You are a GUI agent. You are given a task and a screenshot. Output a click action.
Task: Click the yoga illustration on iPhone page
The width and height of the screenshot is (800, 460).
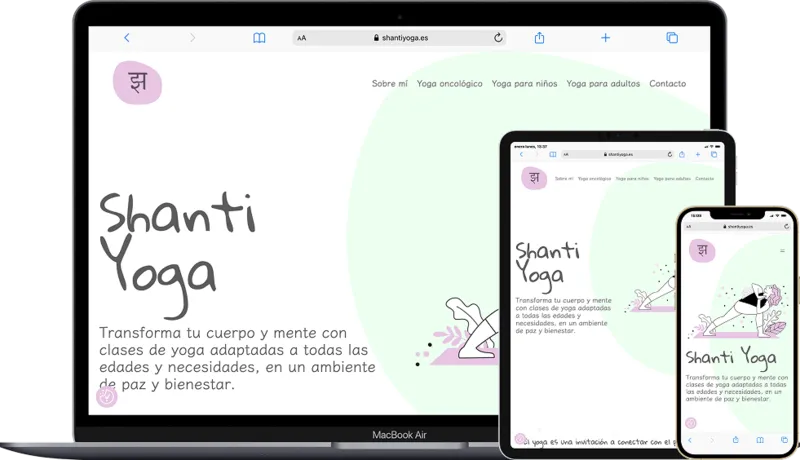pos(740,311)
